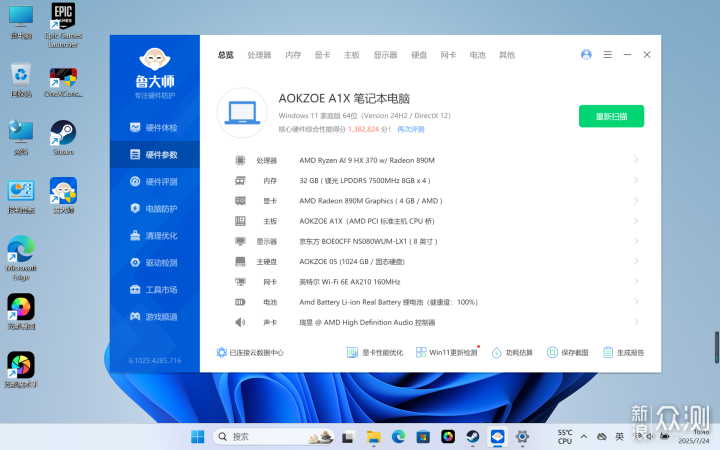This screenshot has width=720, height=450.
Task: Open 功耗估算 tool
Action: coord(512,353)
